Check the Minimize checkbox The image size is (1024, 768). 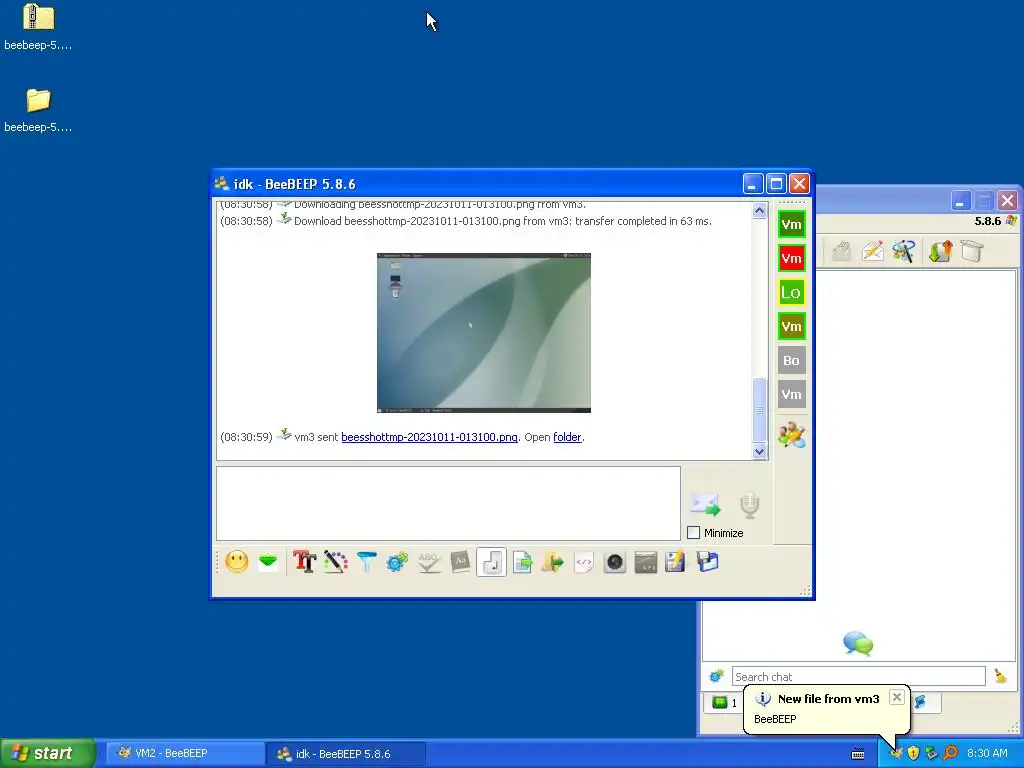[694, 533]
